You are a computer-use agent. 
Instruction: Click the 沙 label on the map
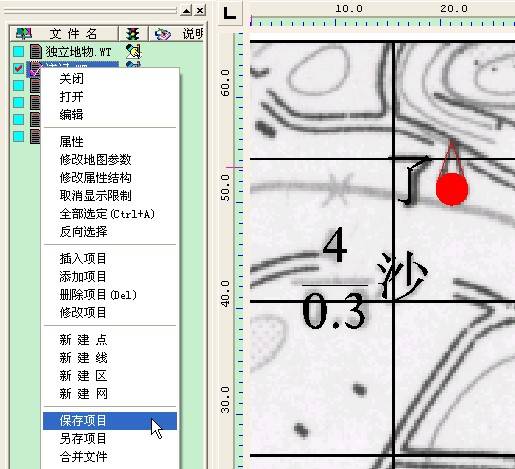(x=402, y=275)
